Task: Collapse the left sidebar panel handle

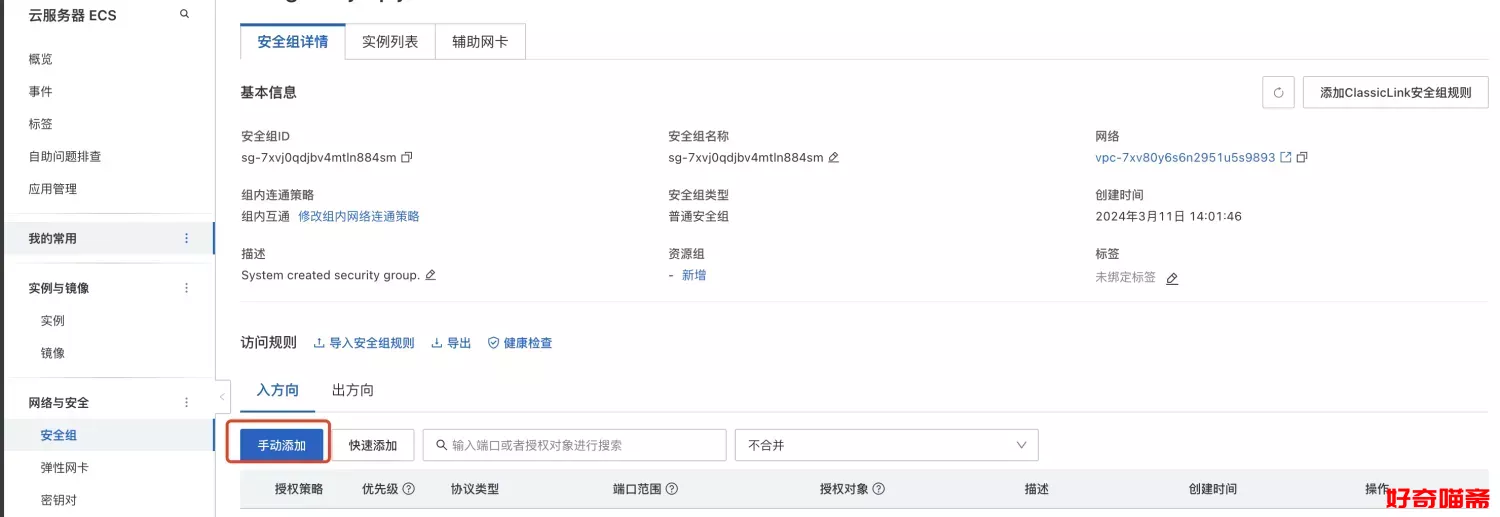Action: (222, 397)
